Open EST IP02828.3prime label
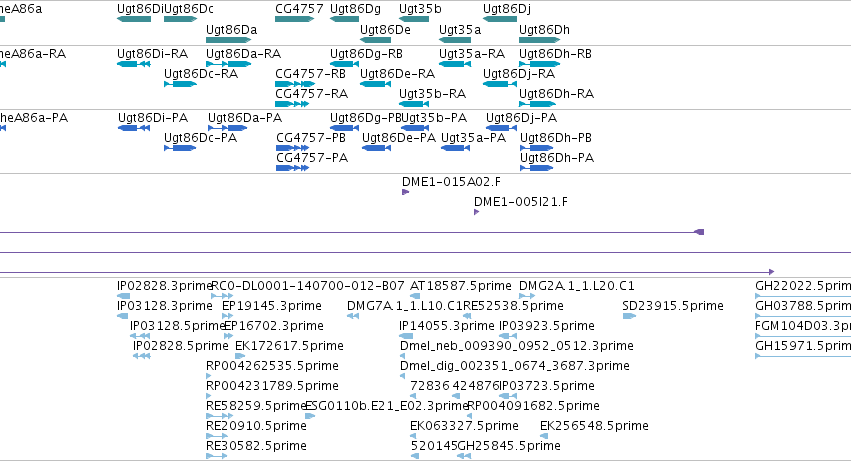This screenshot has width=851, height=461. pyautogui.click(x=165, y=286)
